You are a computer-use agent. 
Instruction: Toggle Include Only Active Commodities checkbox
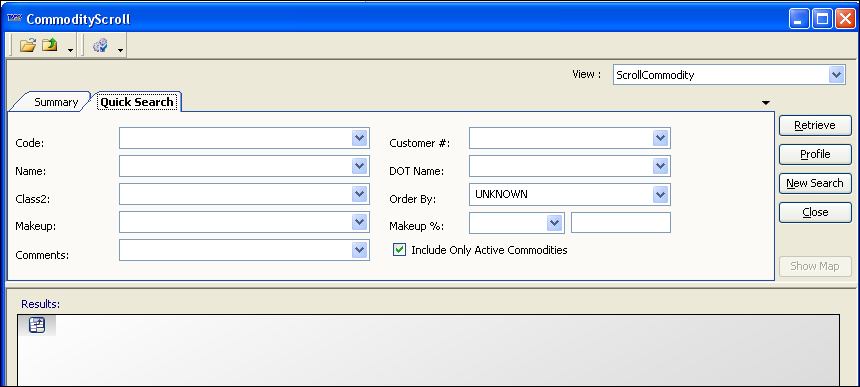[400, 250]
